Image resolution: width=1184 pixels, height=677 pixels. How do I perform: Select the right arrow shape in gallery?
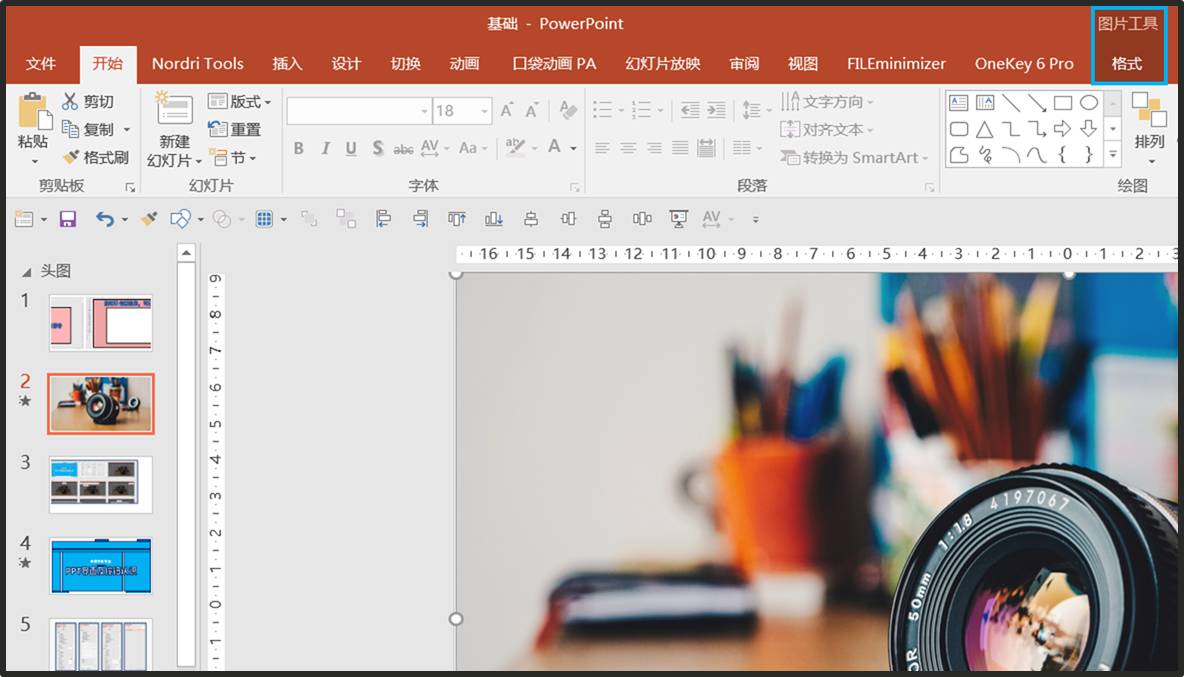click(1062, 129)
